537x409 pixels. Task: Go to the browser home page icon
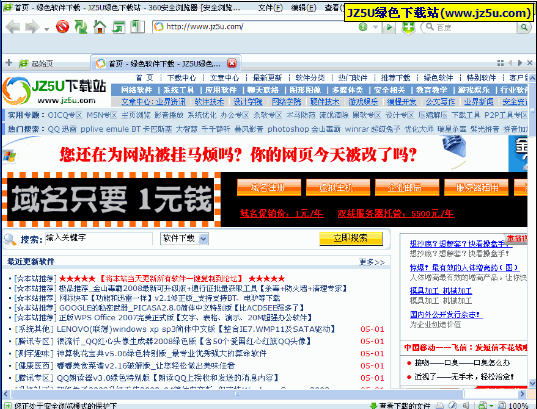point(100,27)
